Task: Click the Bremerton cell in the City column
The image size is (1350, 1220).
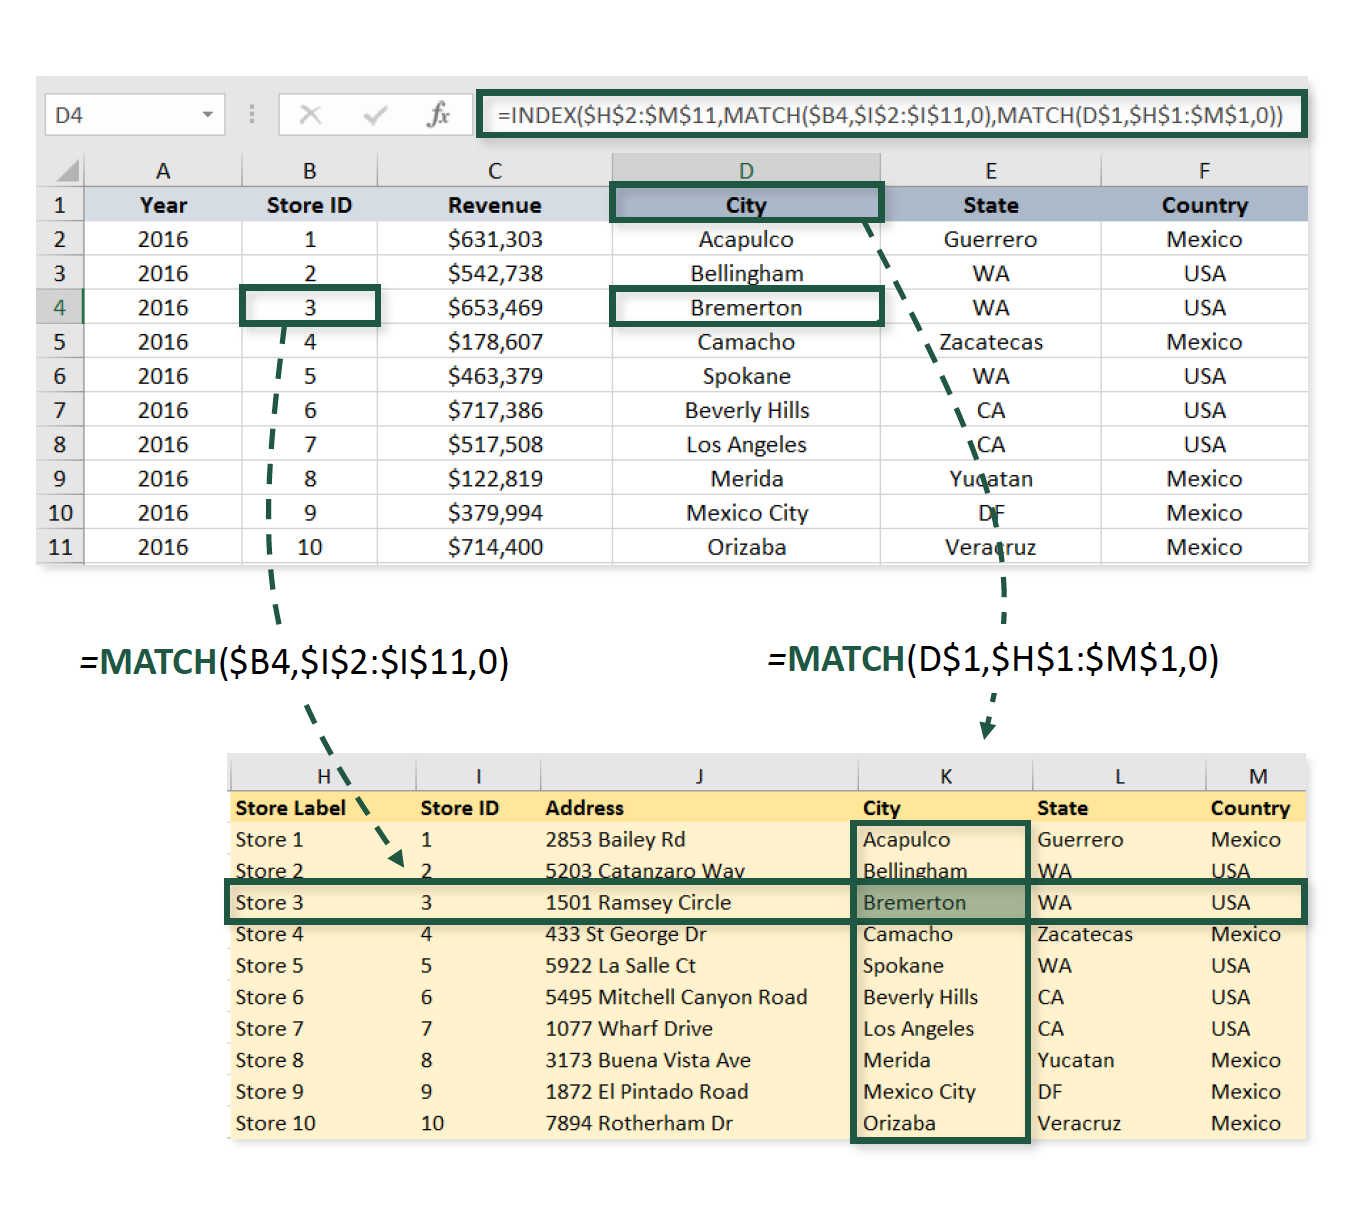Action: click(x=746, y=307)
